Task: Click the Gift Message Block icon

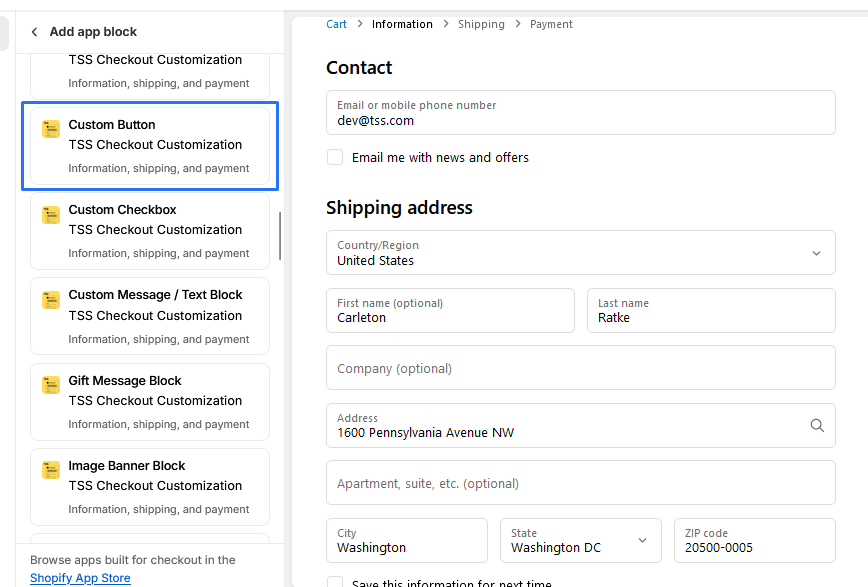Action: (51, 385)
